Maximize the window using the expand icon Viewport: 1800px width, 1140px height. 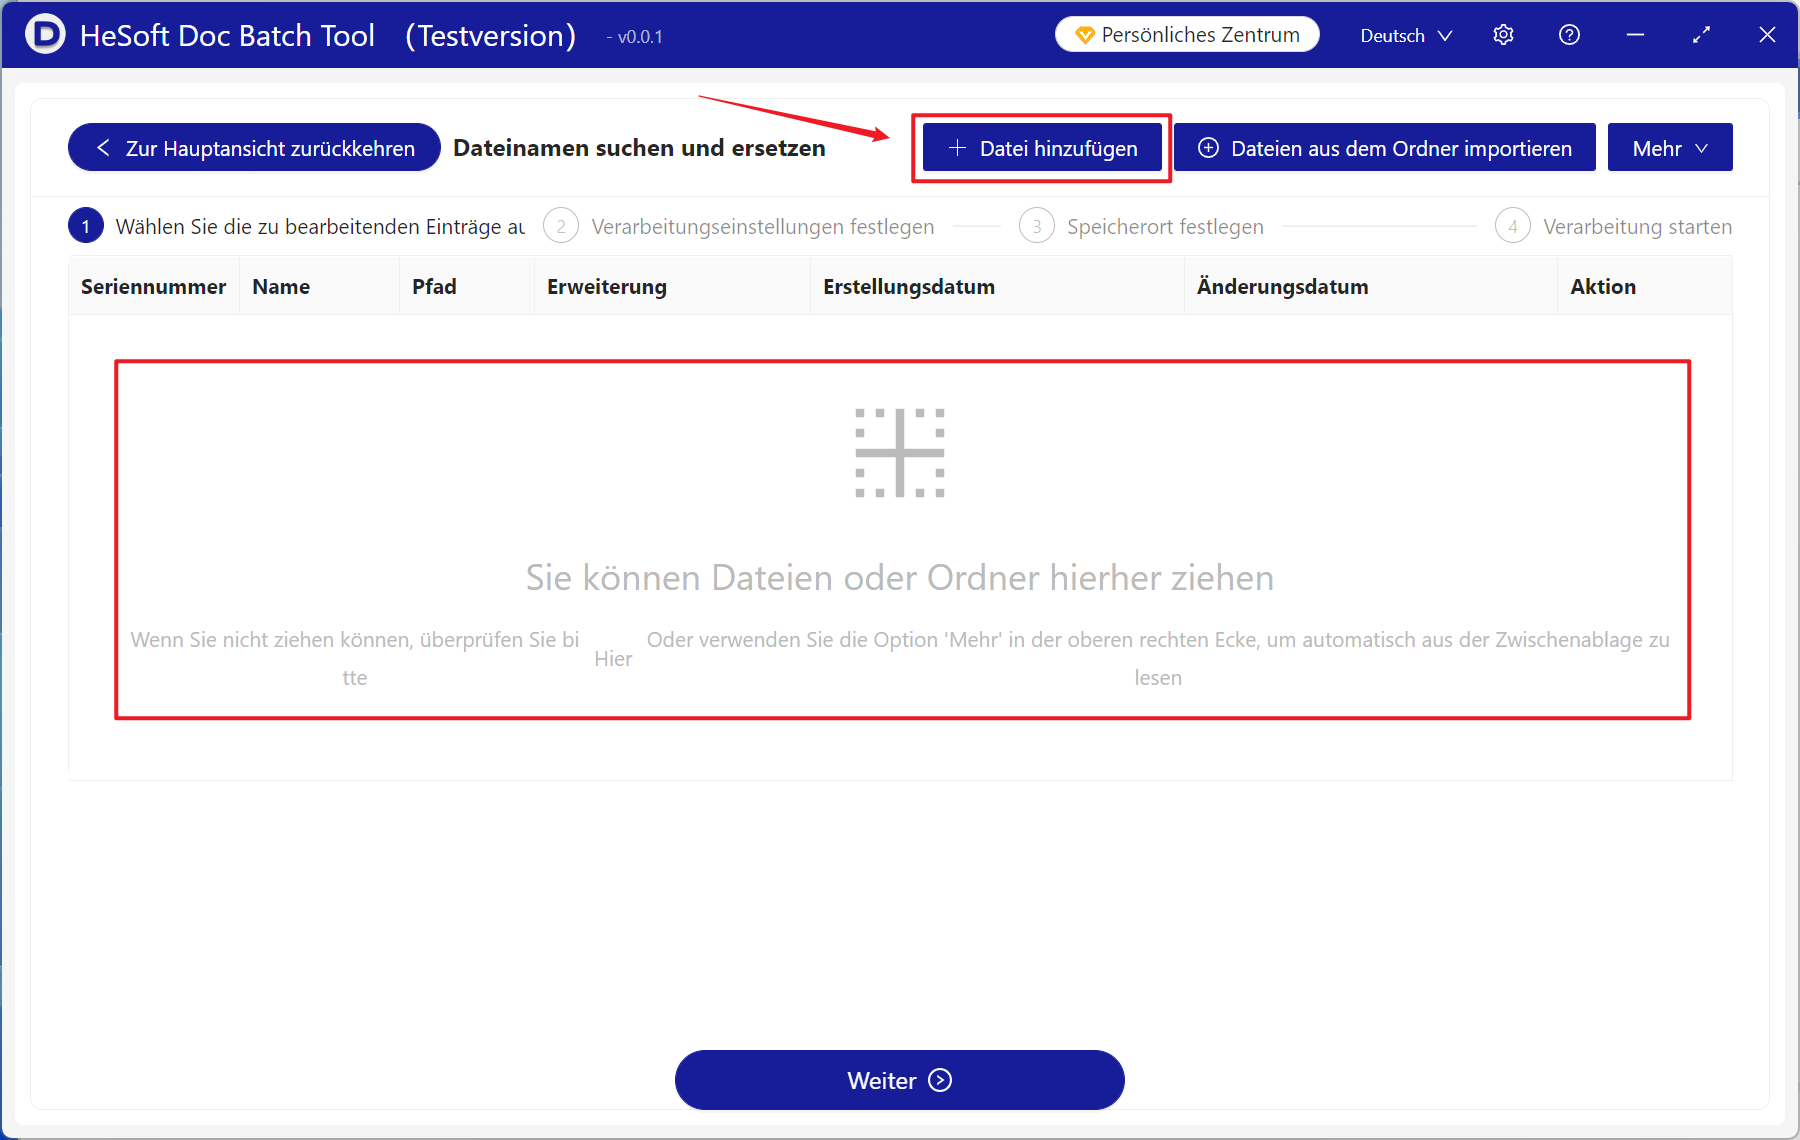coord(1701,35)
